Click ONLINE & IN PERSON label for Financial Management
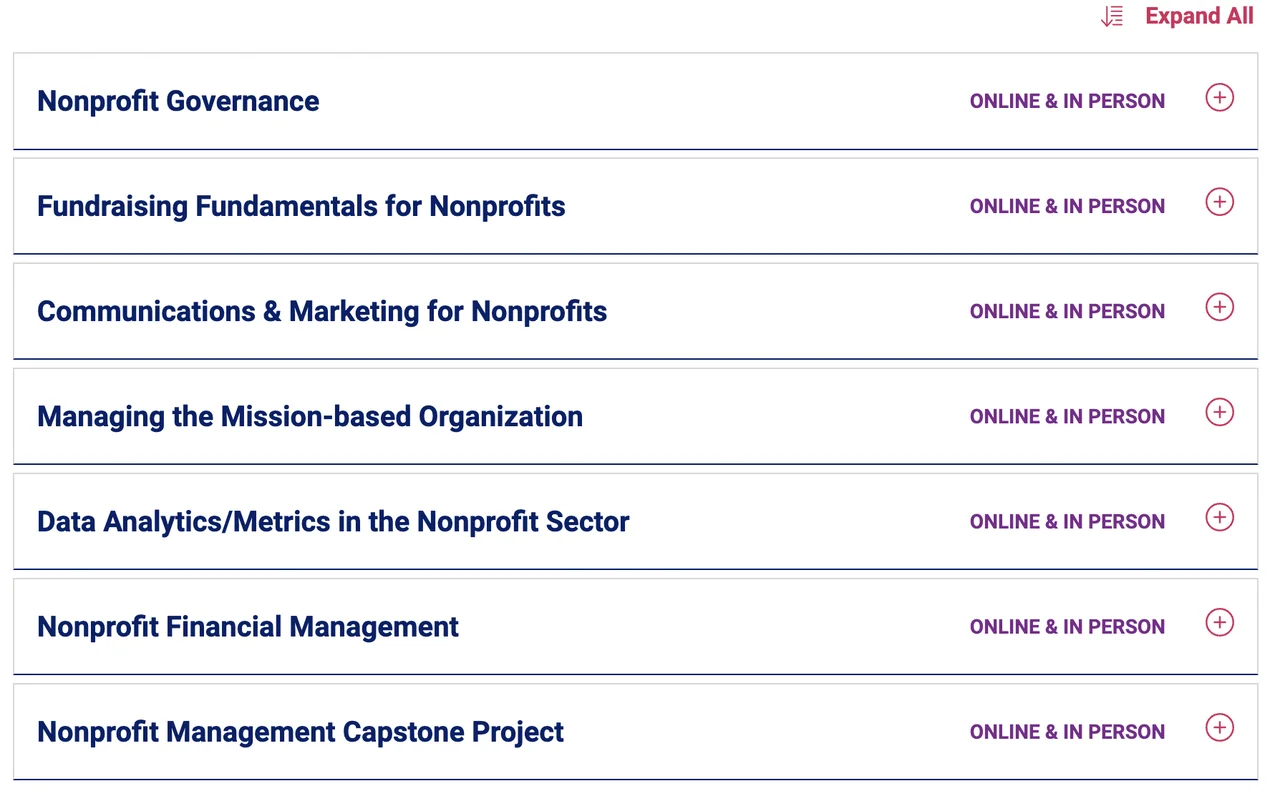Viewport: 1280px width, 791px height. coord(1067,627)
